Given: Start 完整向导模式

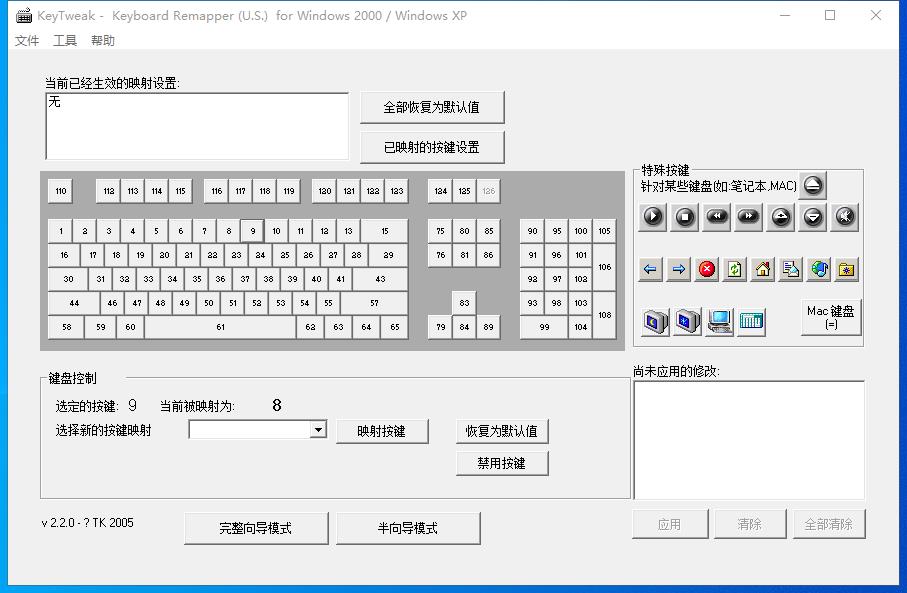Looking at the screenshot, I should (256, 528).
